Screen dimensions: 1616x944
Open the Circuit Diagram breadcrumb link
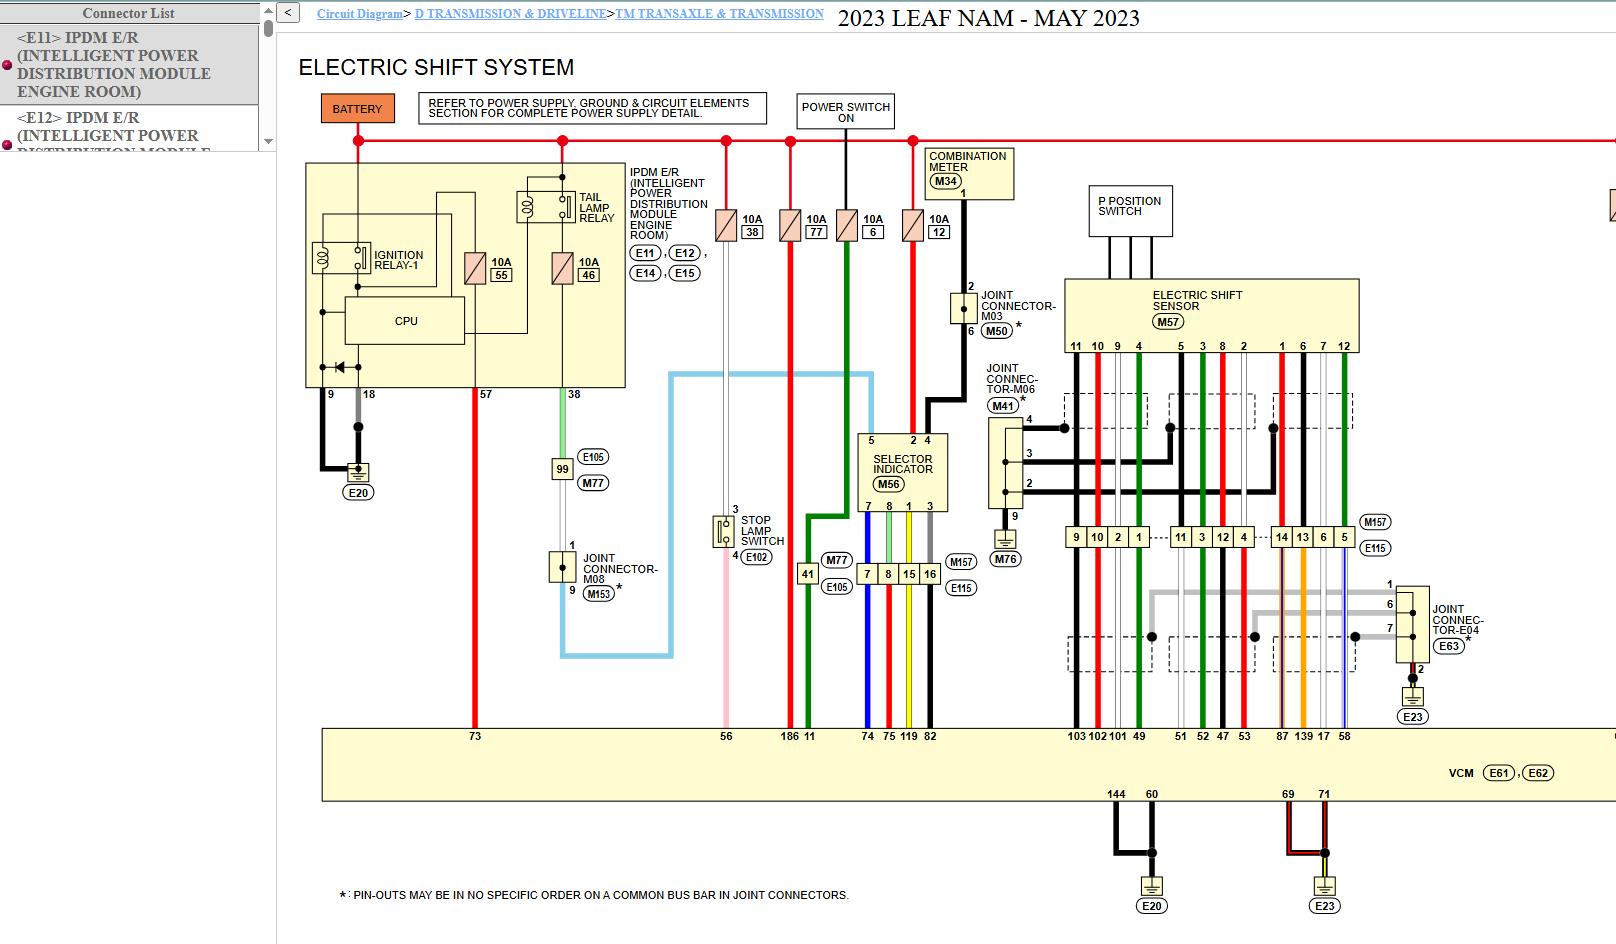click(x=359, y=14)
